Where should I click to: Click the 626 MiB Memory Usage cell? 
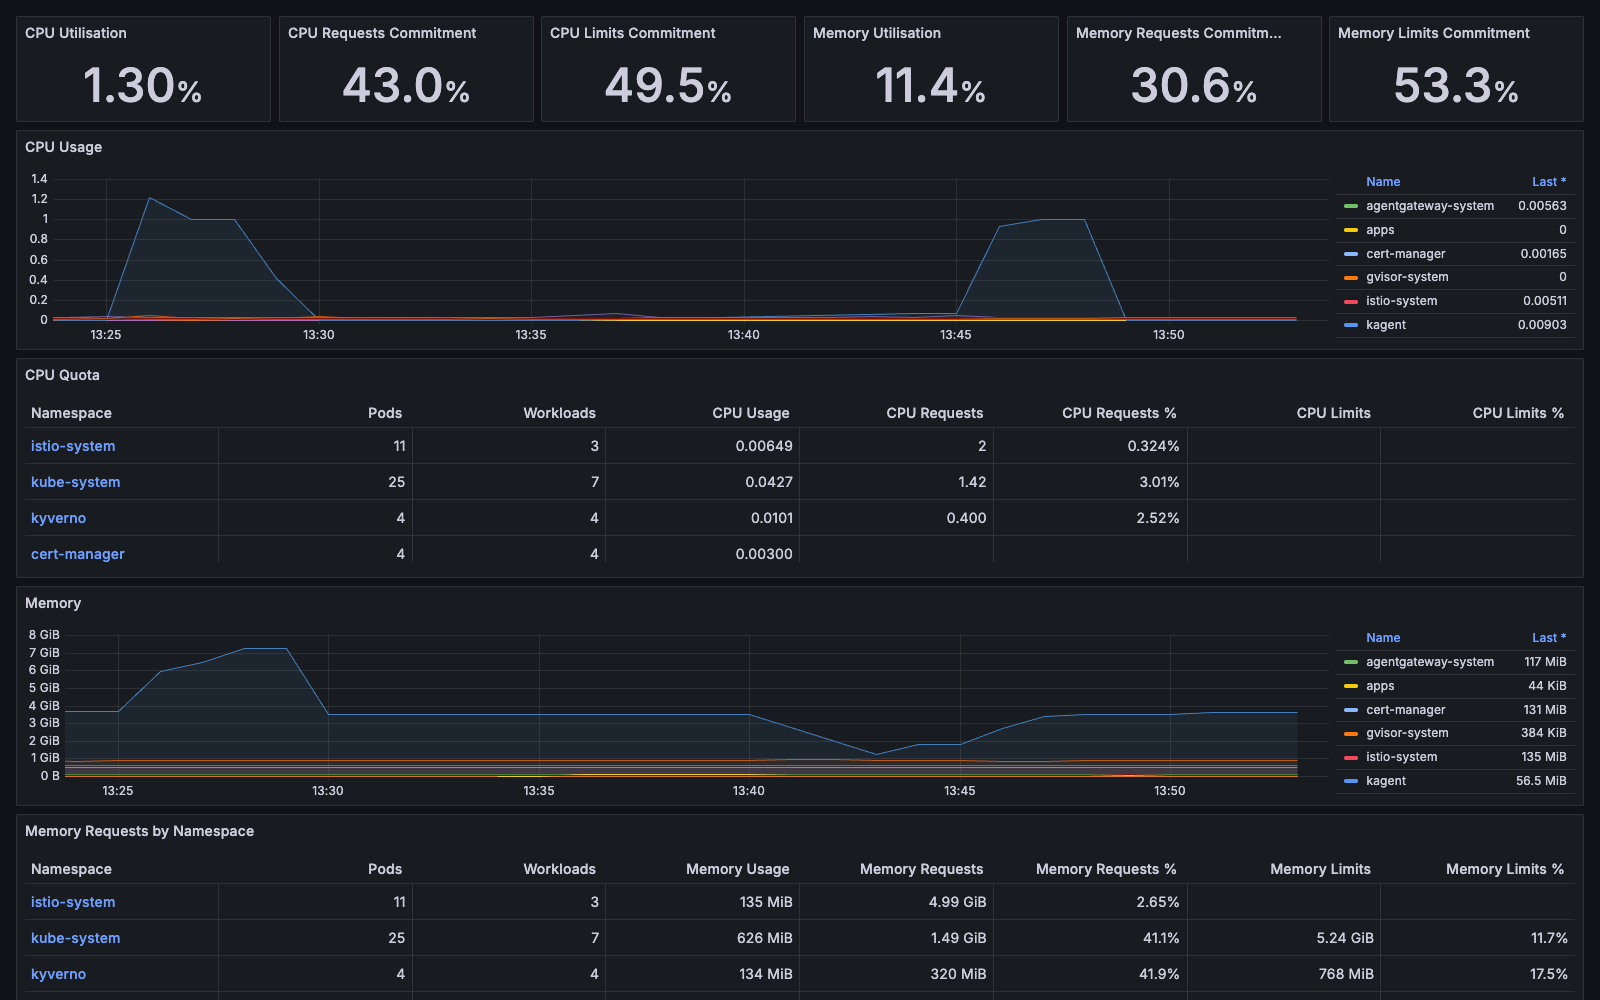click(765, 938)
